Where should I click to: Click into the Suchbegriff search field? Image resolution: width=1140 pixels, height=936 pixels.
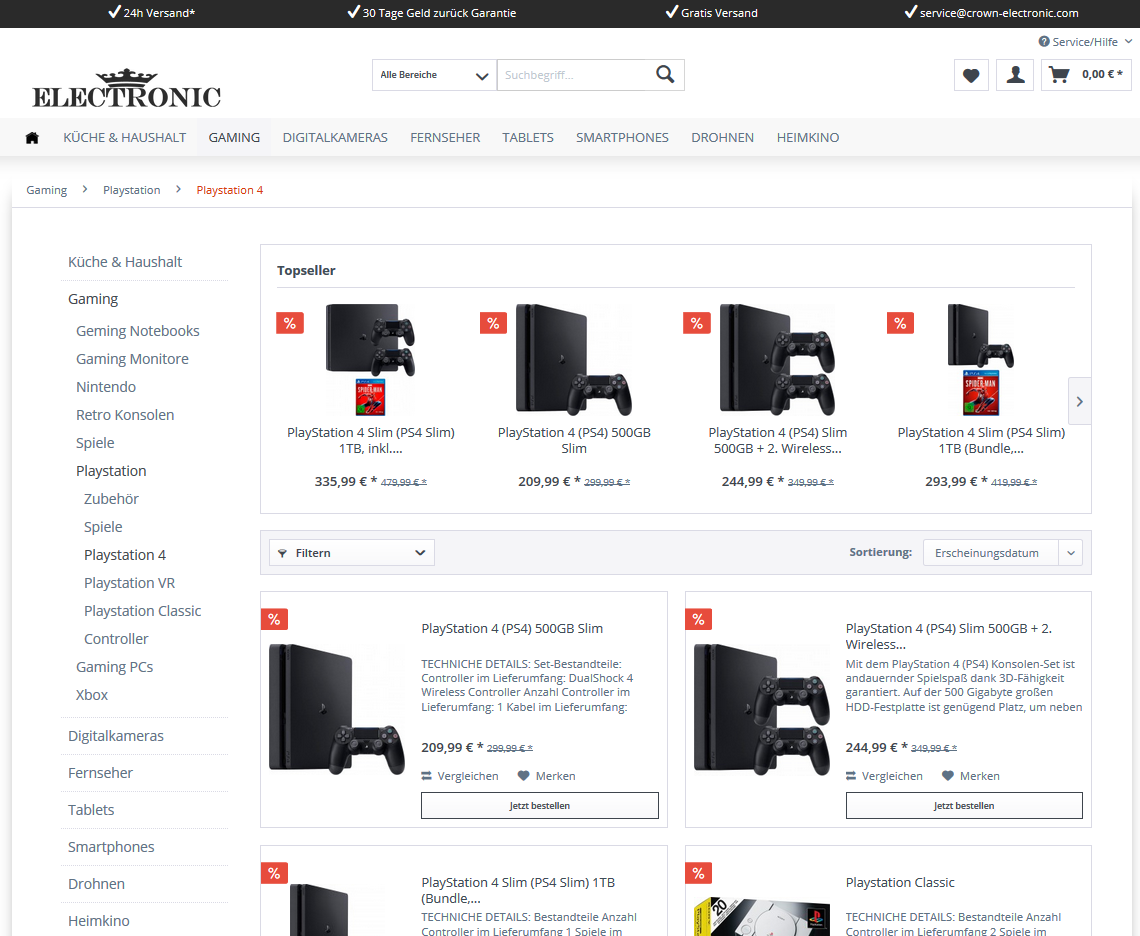click(572, 75)
